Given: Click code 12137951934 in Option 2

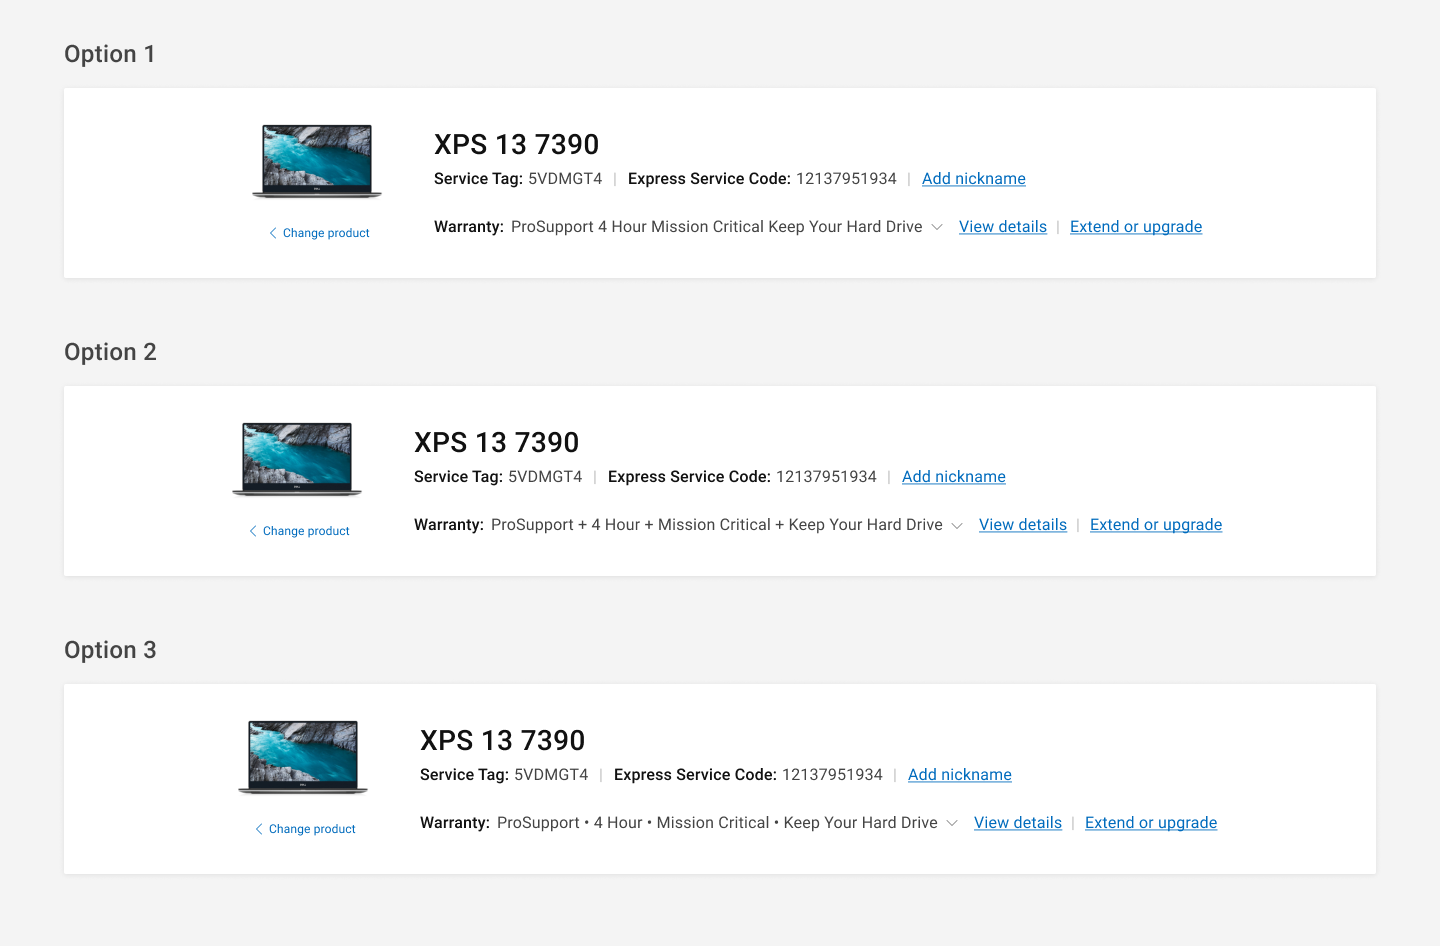Looking at the screenshot, I should 826,477.
